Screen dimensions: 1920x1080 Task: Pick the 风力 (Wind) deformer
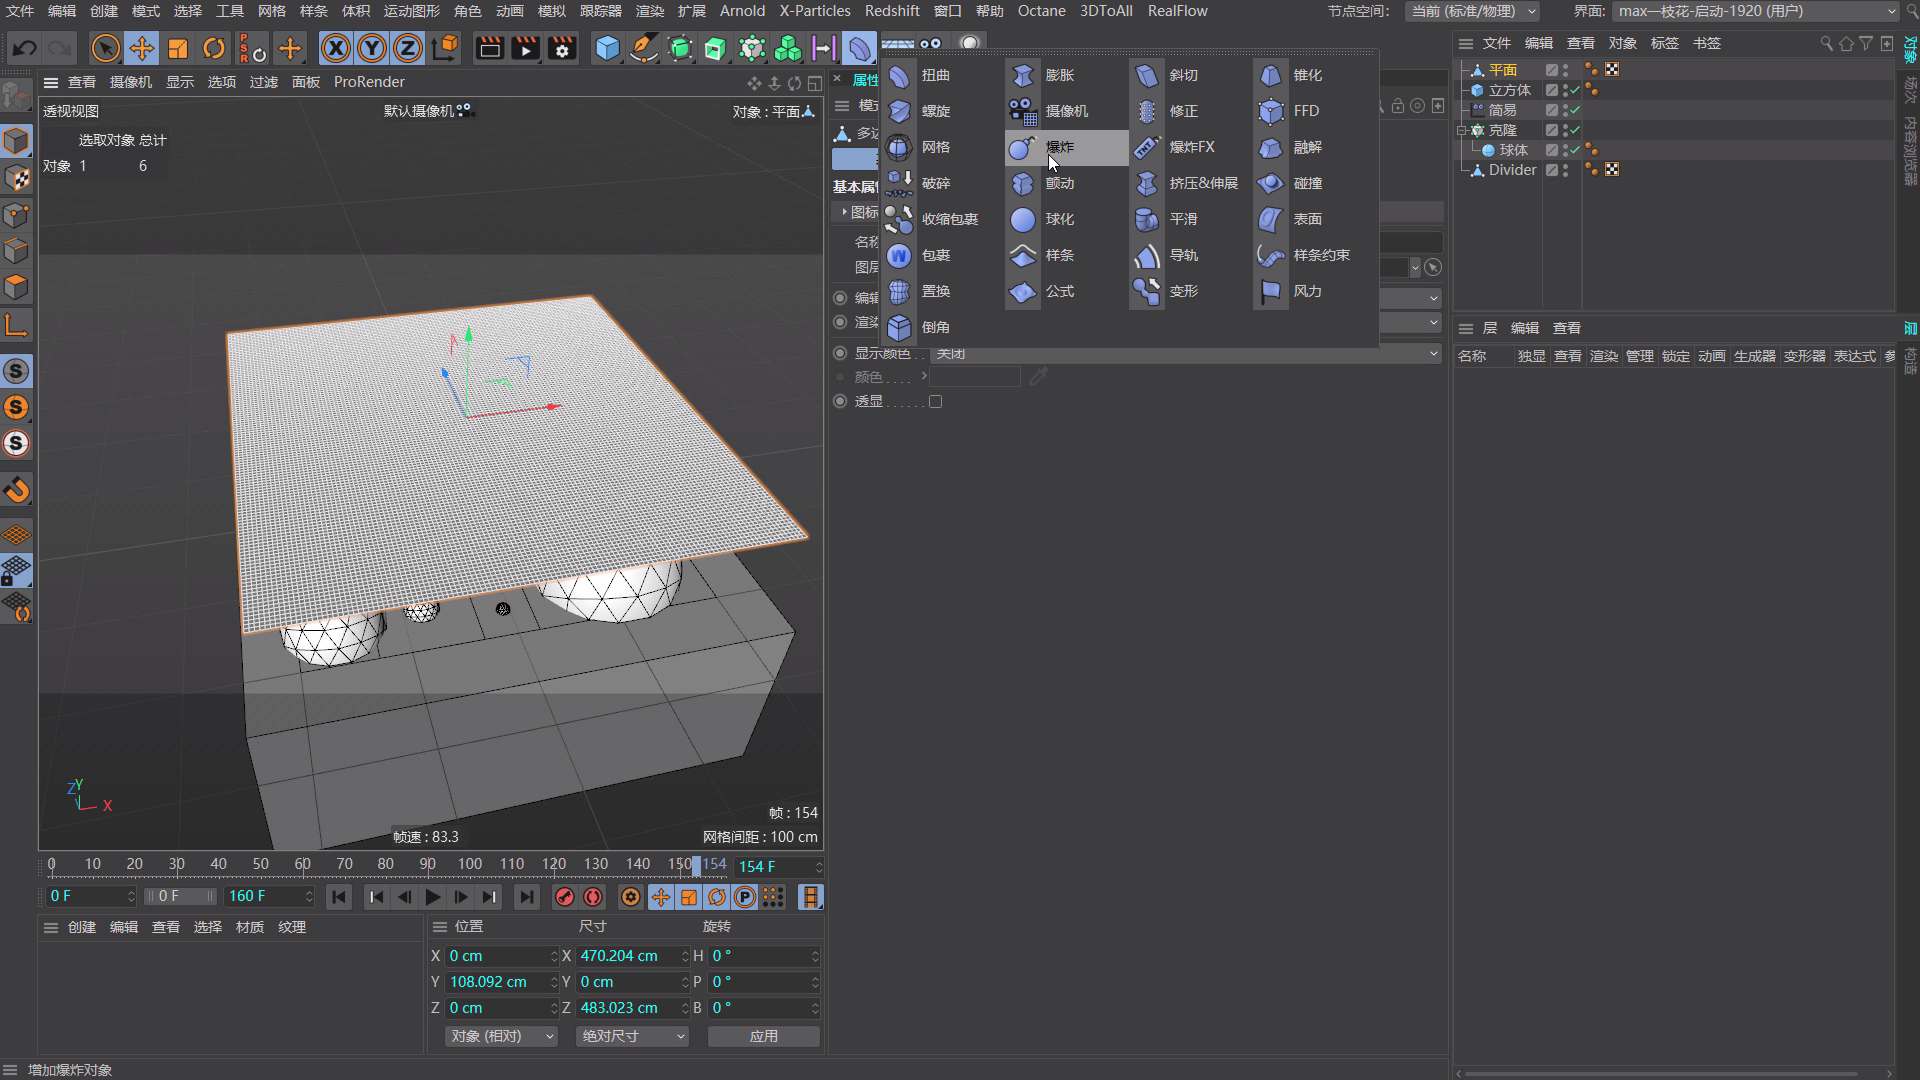1306,291
